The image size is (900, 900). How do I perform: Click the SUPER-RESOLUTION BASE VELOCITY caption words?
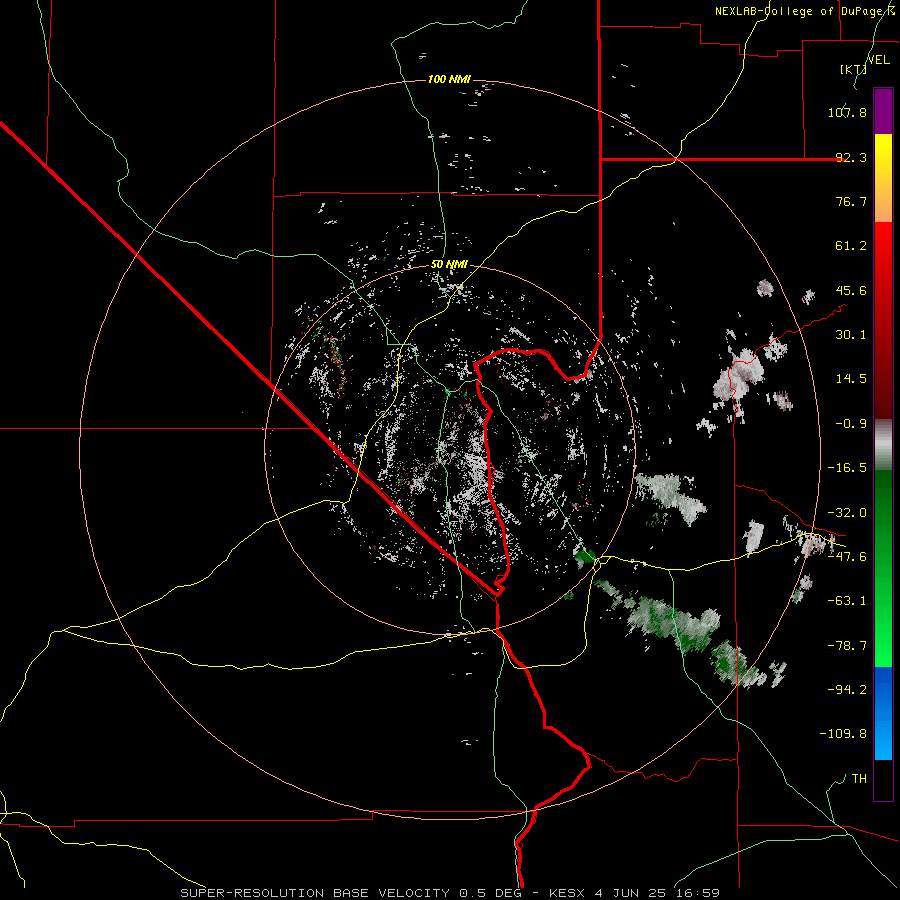(317, 893)
